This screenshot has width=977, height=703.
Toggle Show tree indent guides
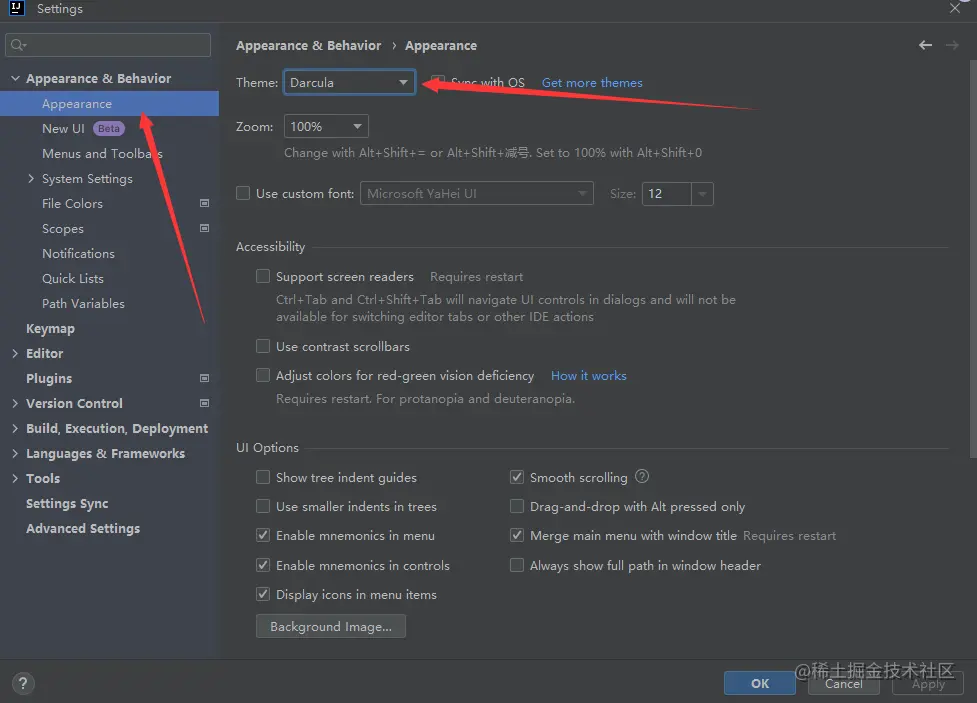point(263,478)
